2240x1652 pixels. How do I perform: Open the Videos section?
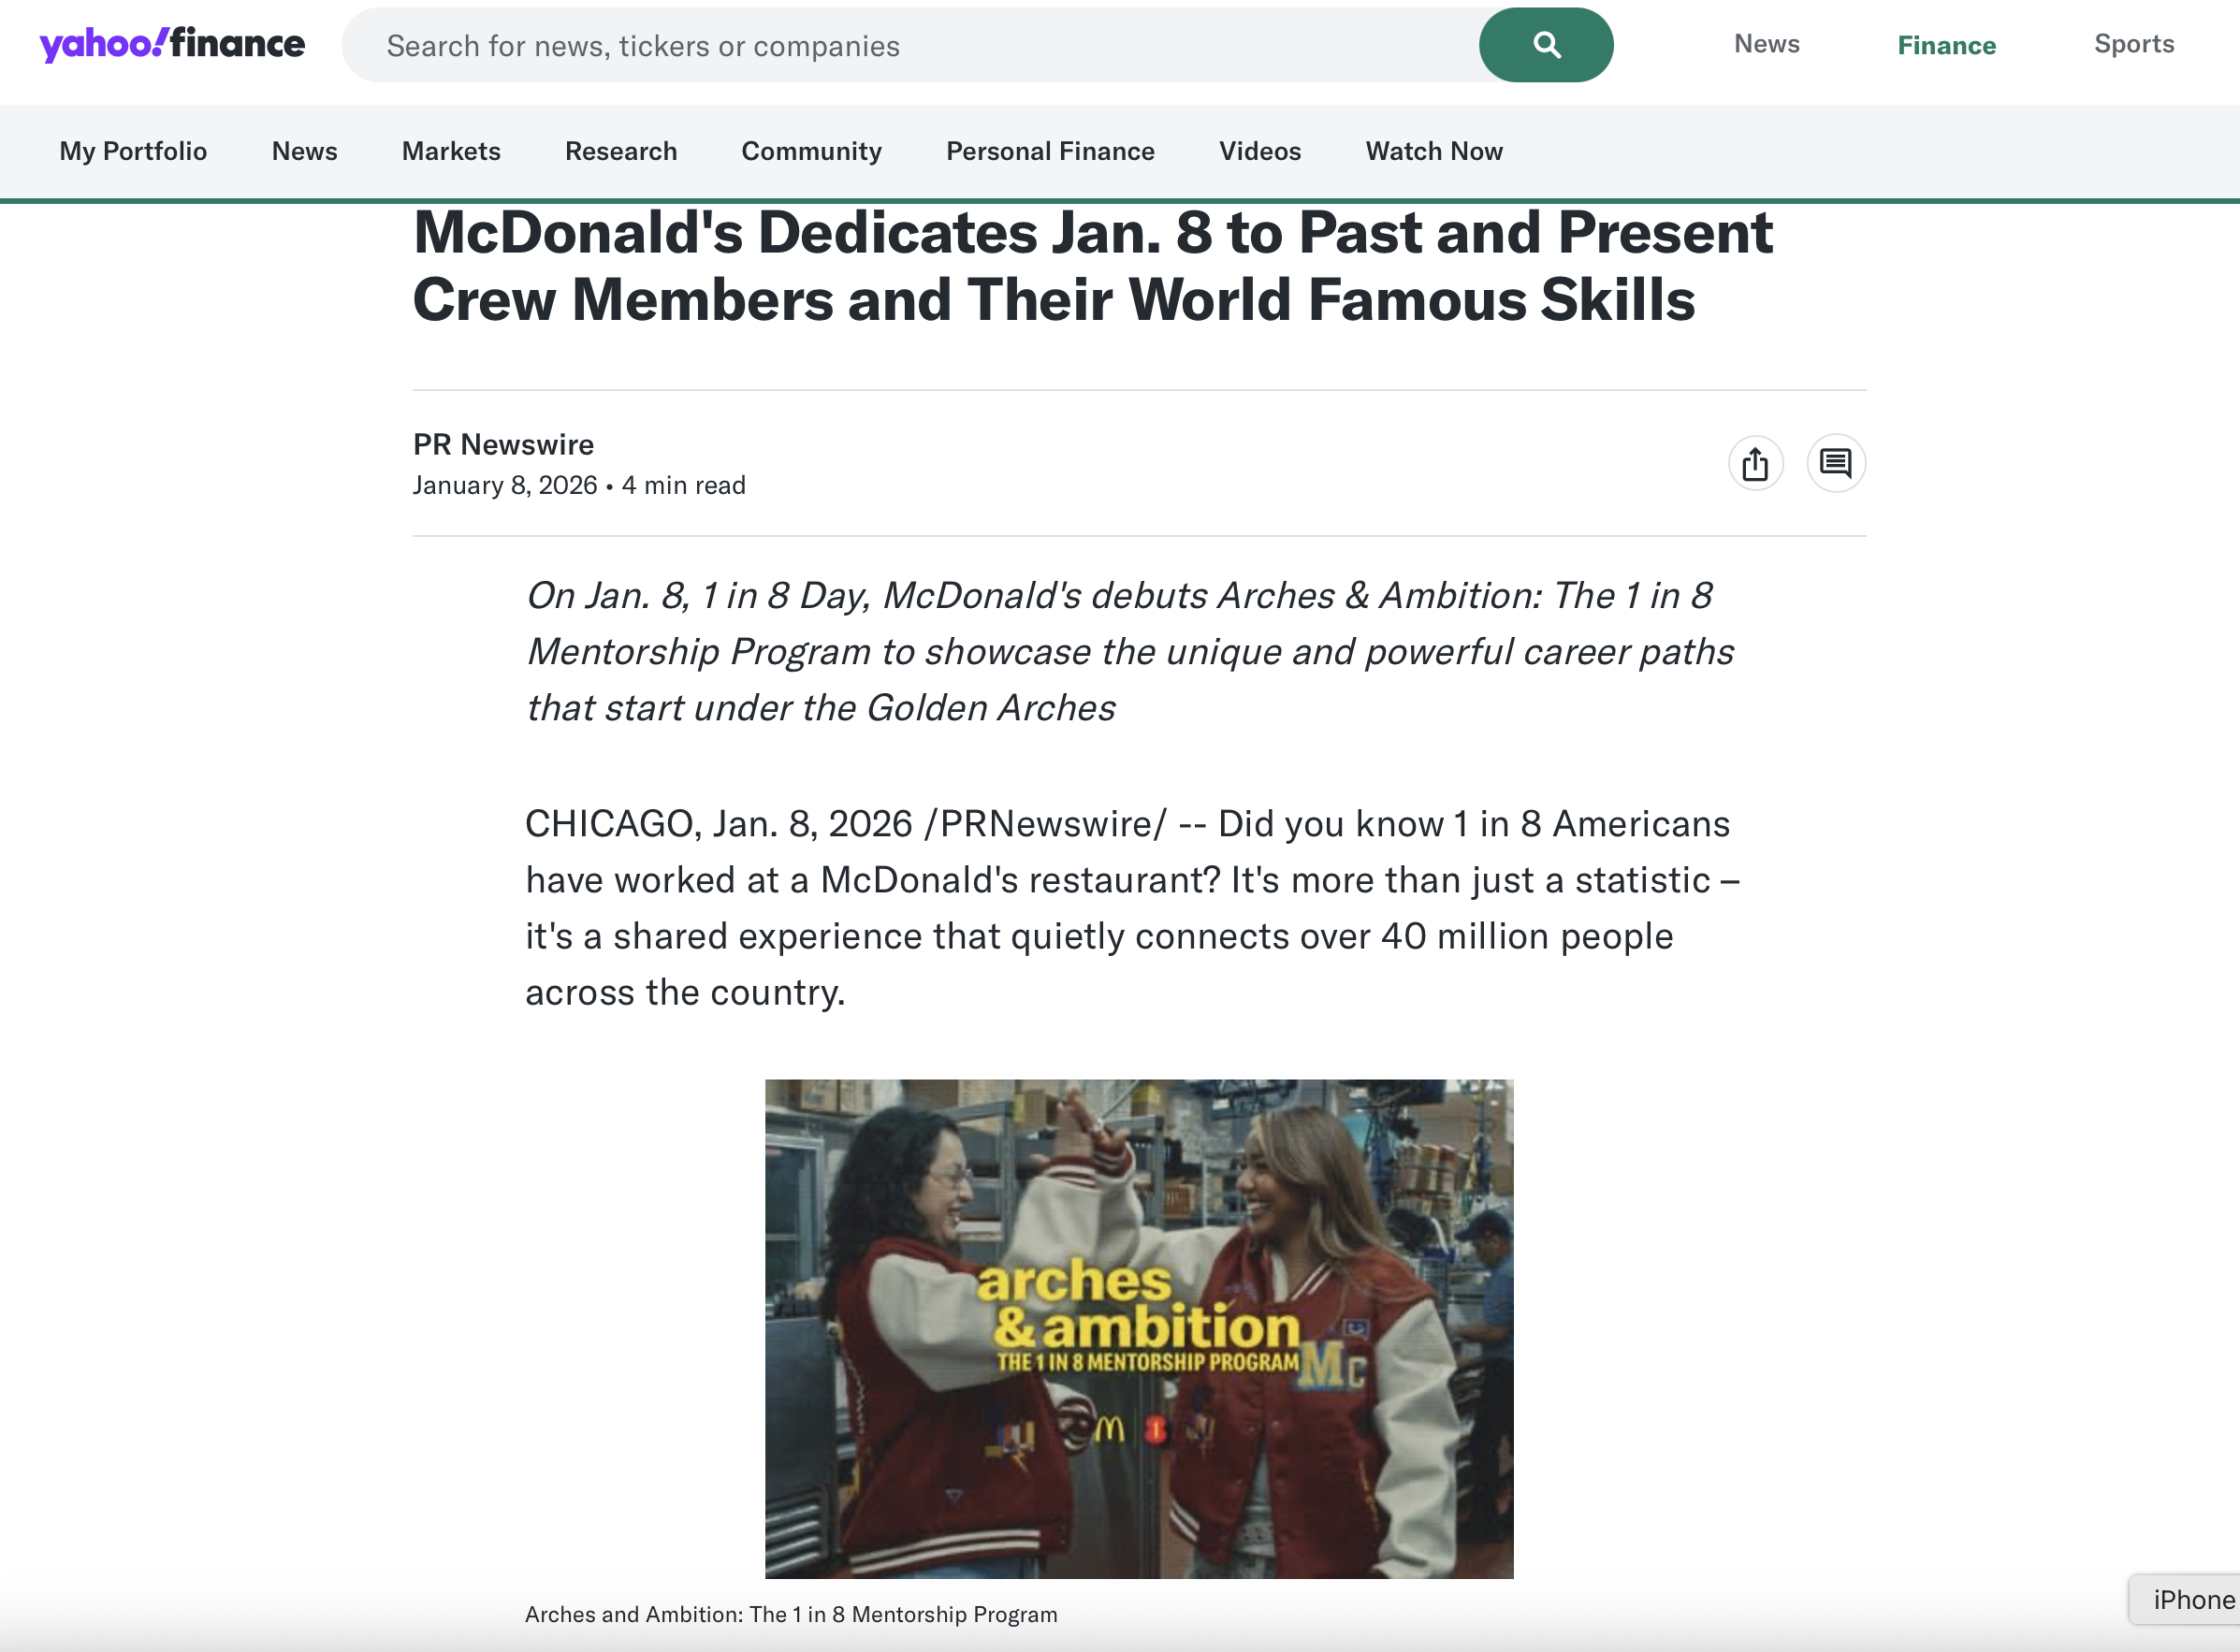(x=1260, y=151)
